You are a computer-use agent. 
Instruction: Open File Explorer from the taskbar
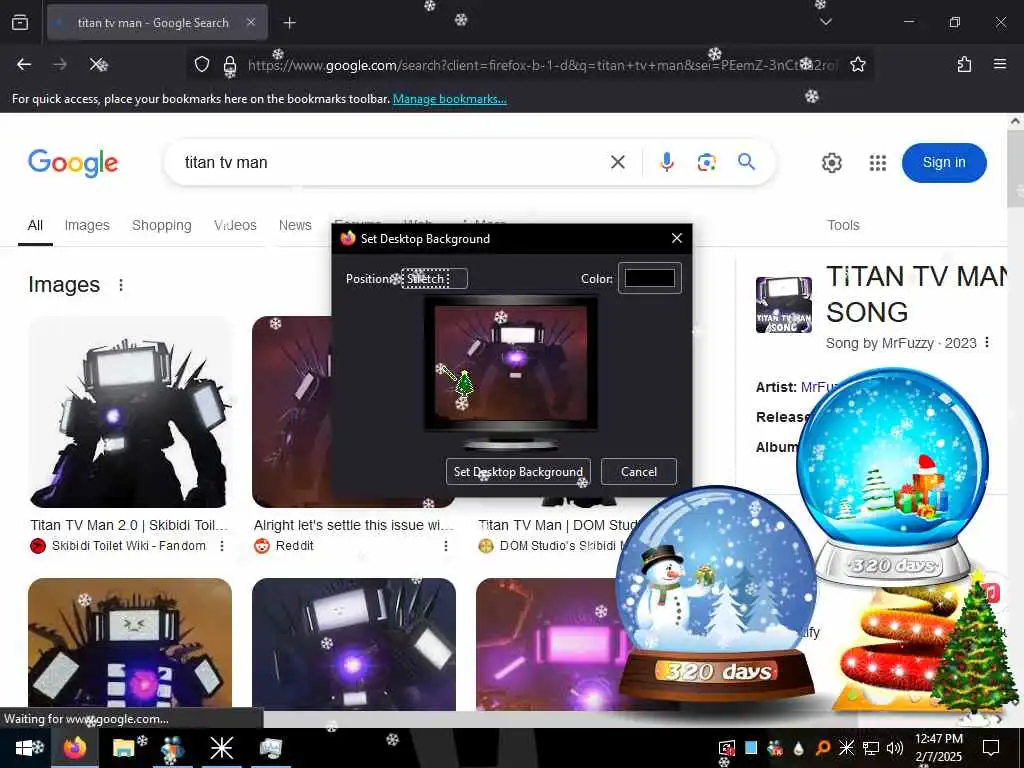pos(123,748)
